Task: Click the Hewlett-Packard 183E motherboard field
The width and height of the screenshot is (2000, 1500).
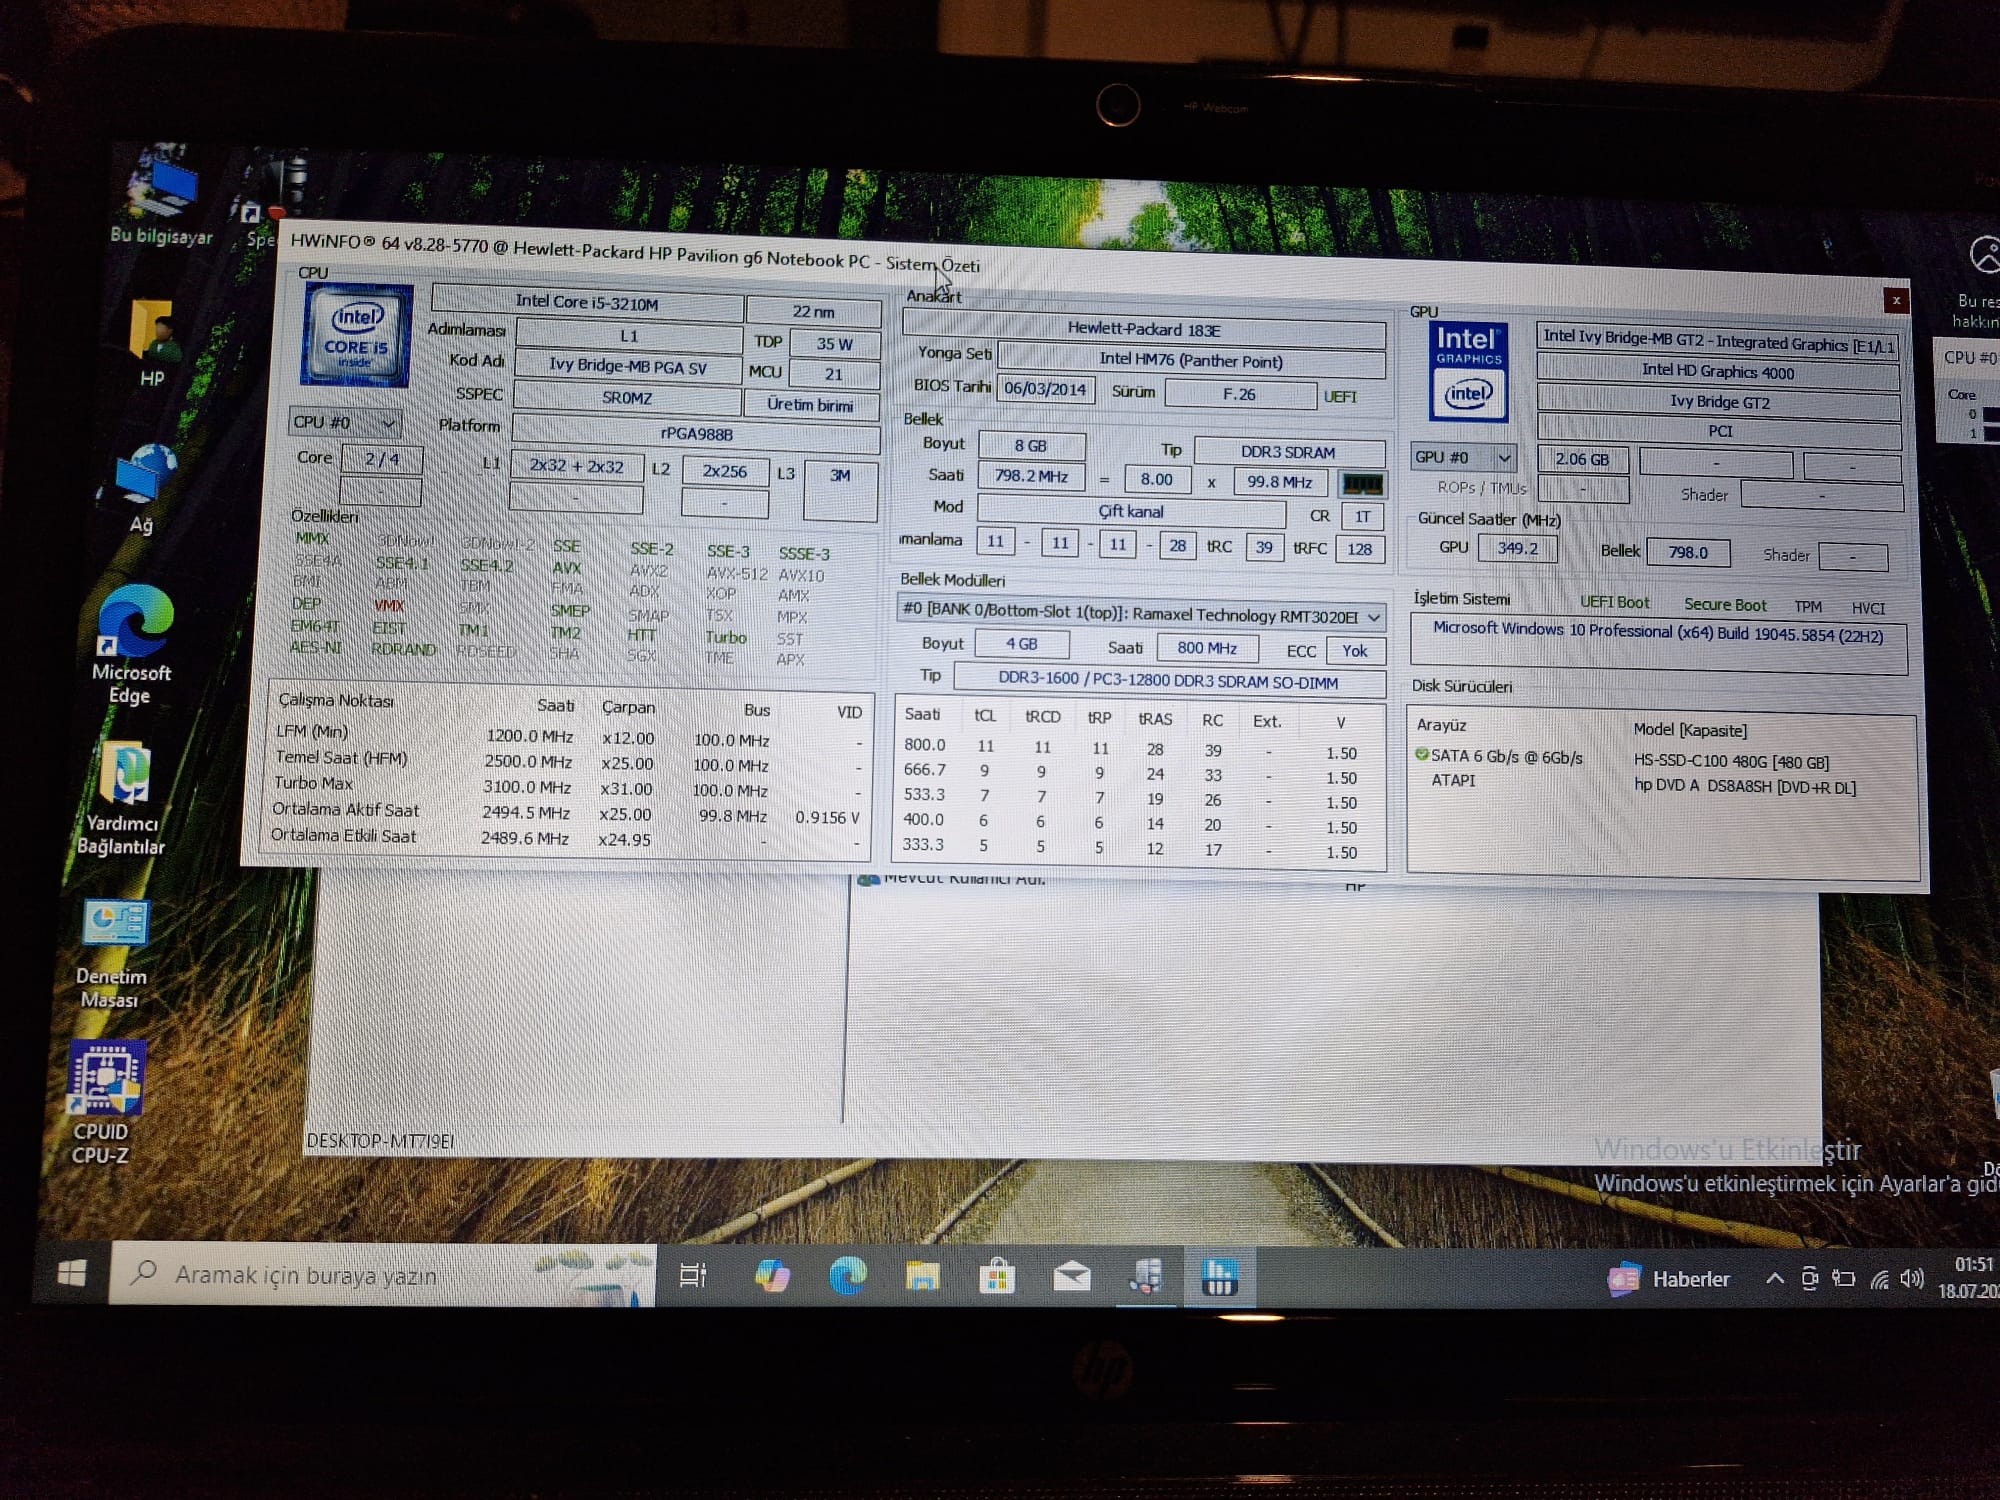Action: pyautogui.click(x=1144, y=329)
